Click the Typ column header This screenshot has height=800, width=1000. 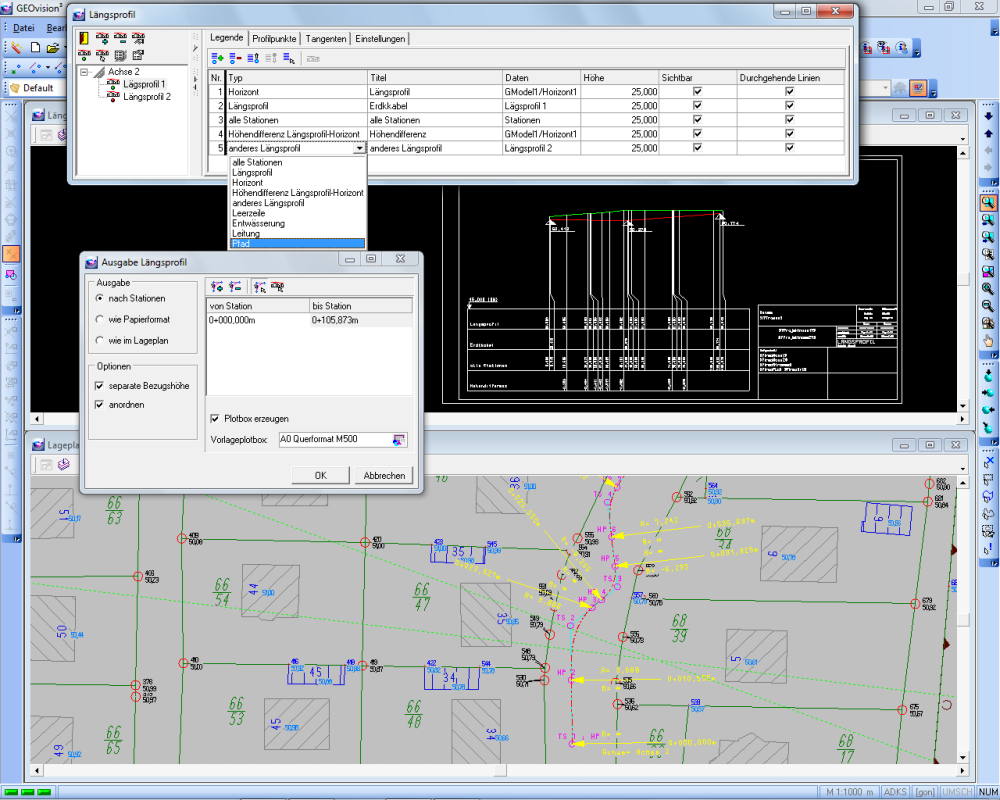[x=297, y=78]
